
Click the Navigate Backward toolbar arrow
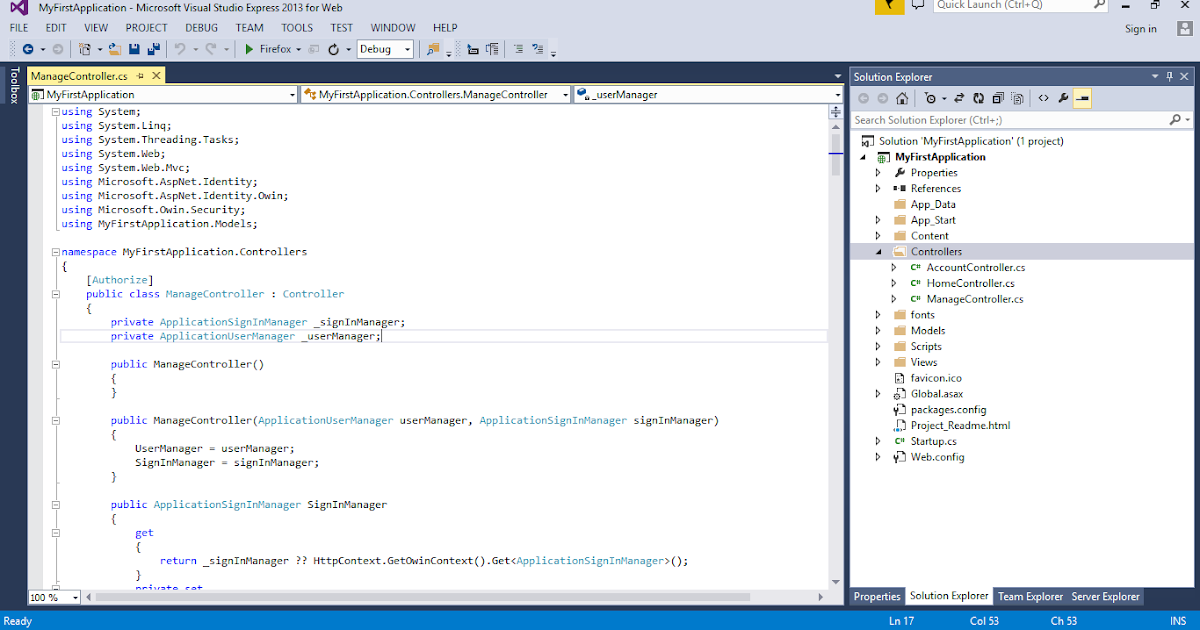point(29,48)
